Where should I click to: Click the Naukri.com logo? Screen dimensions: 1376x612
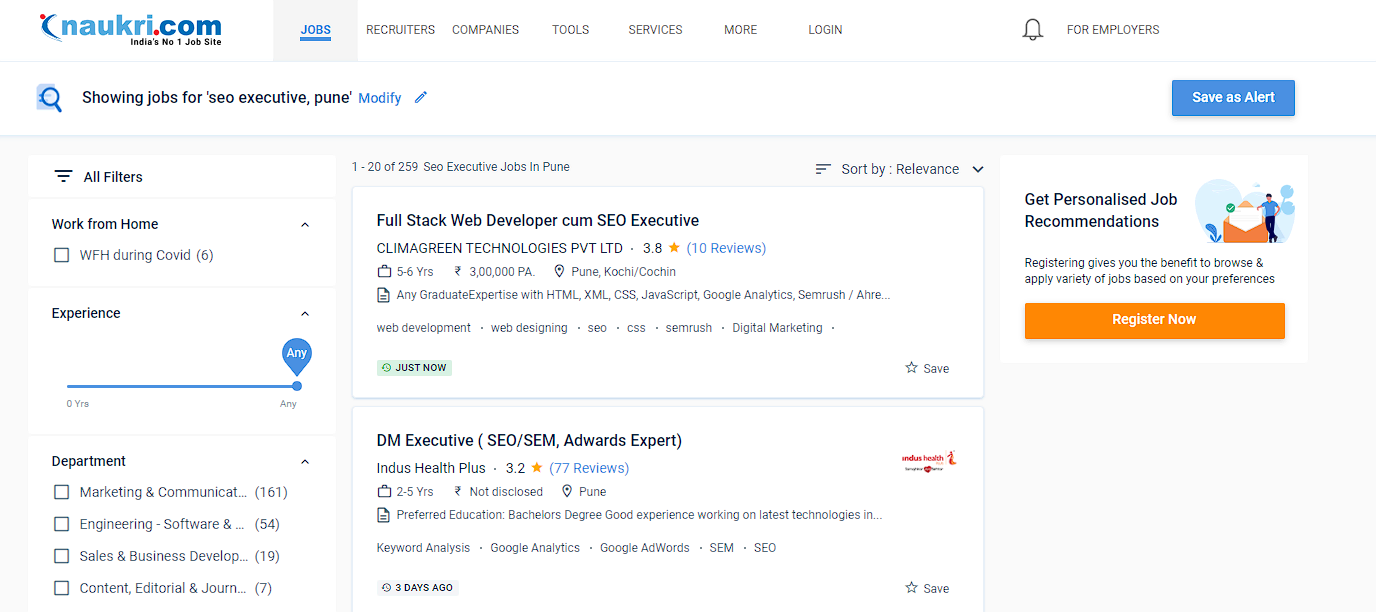(x=131, y=30)
